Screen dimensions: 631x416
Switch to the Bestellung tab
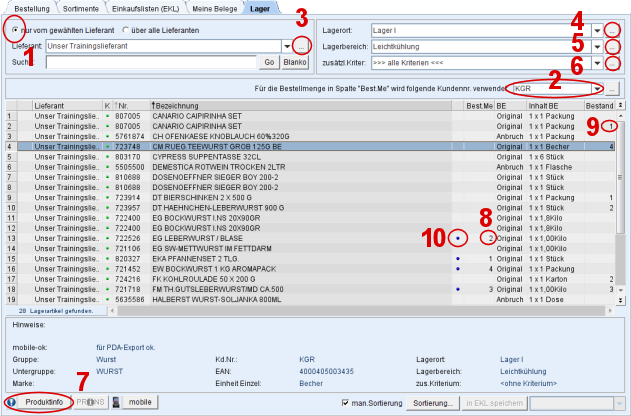pyautogui.click(x=31, y=8)
